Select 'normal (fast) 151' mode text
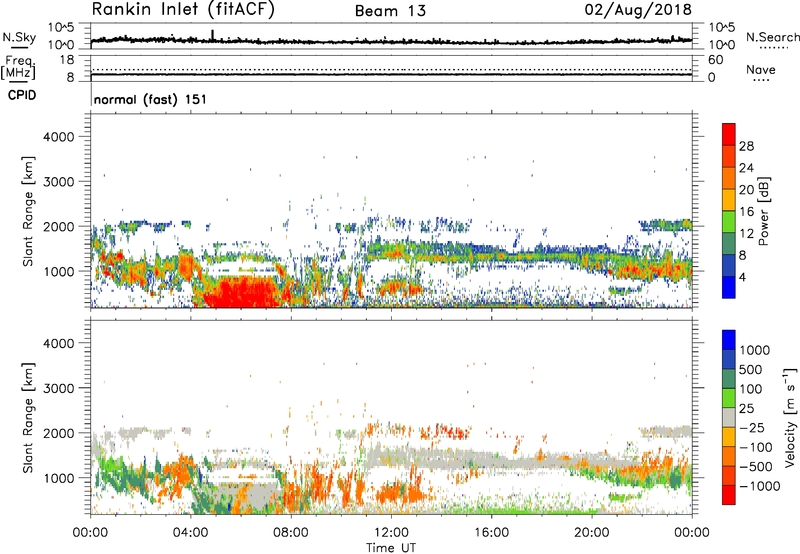 (x=150, y=99)
